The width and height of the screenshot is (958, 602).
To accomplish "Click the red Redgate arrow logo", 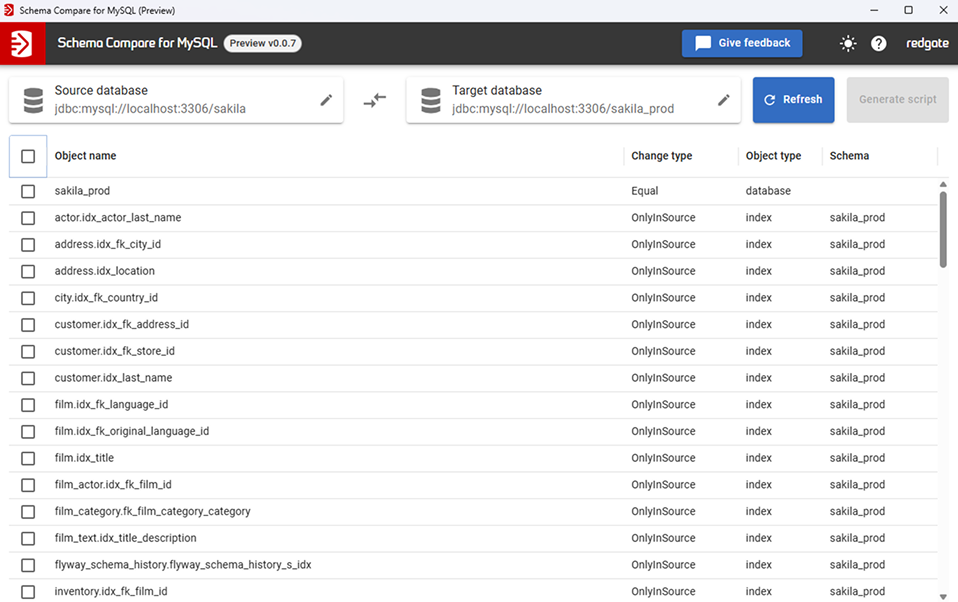I will (x=22, y=43).
